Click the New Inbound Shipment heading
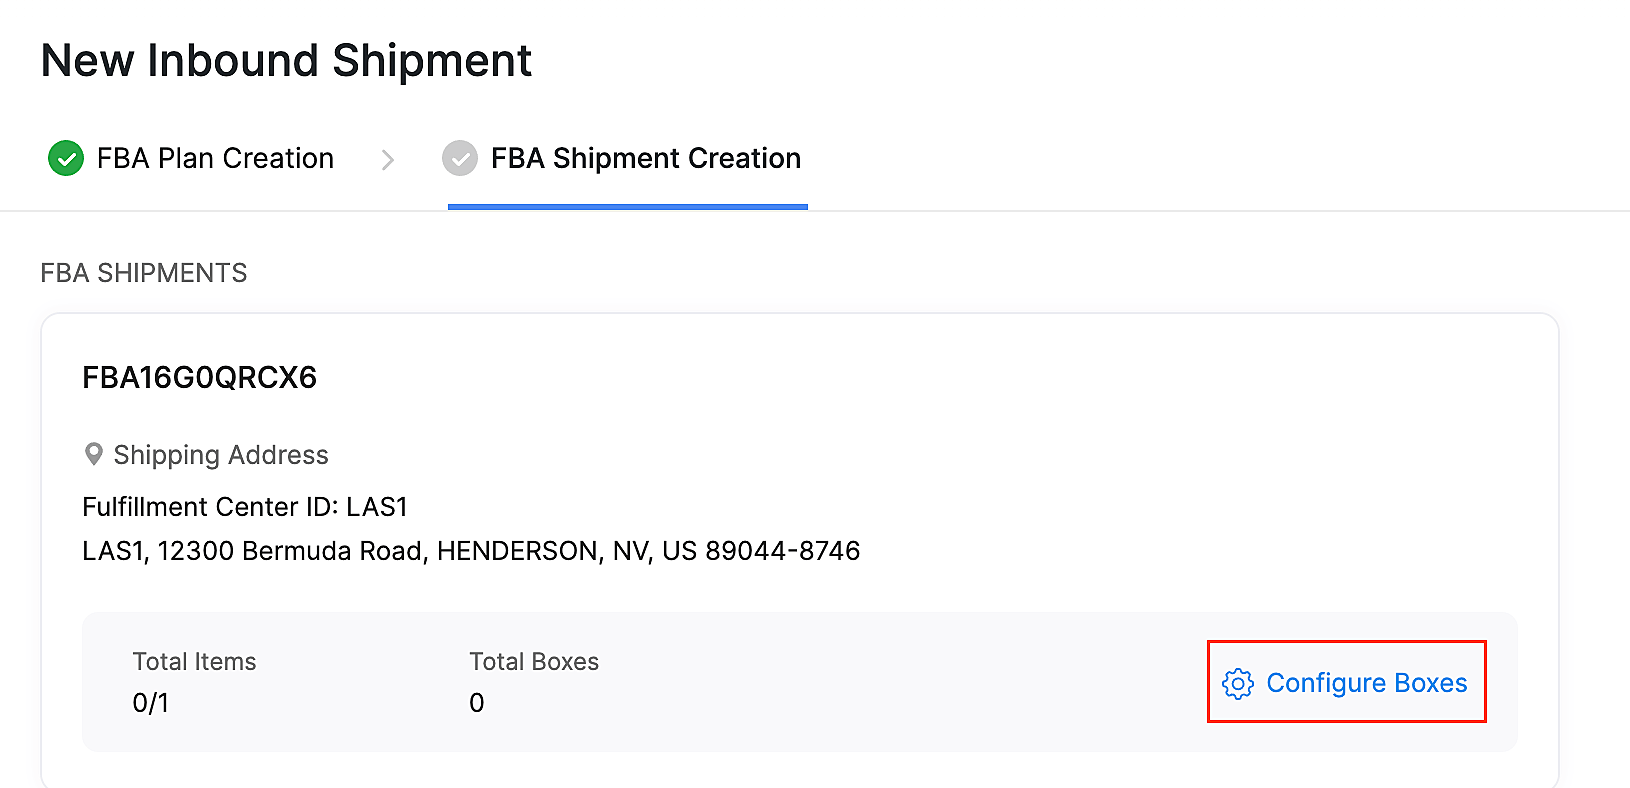Screen dimensions: 1630x788 point(285,60)
